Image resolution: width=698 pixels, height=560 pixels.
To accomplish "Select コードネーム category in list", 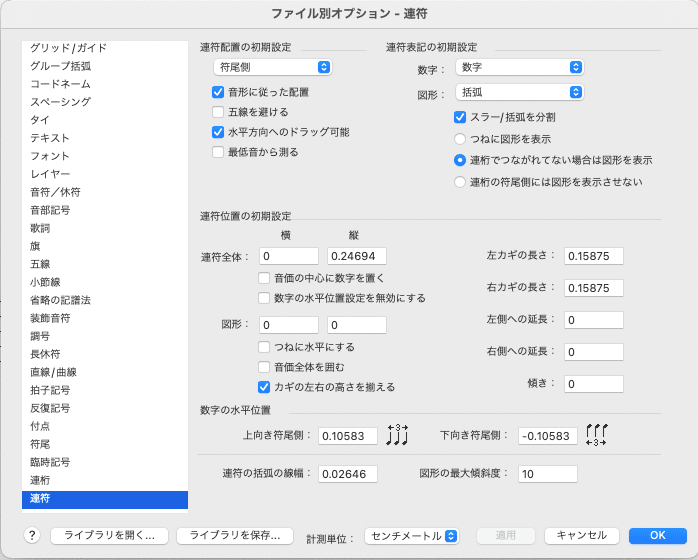I will 105,84.
